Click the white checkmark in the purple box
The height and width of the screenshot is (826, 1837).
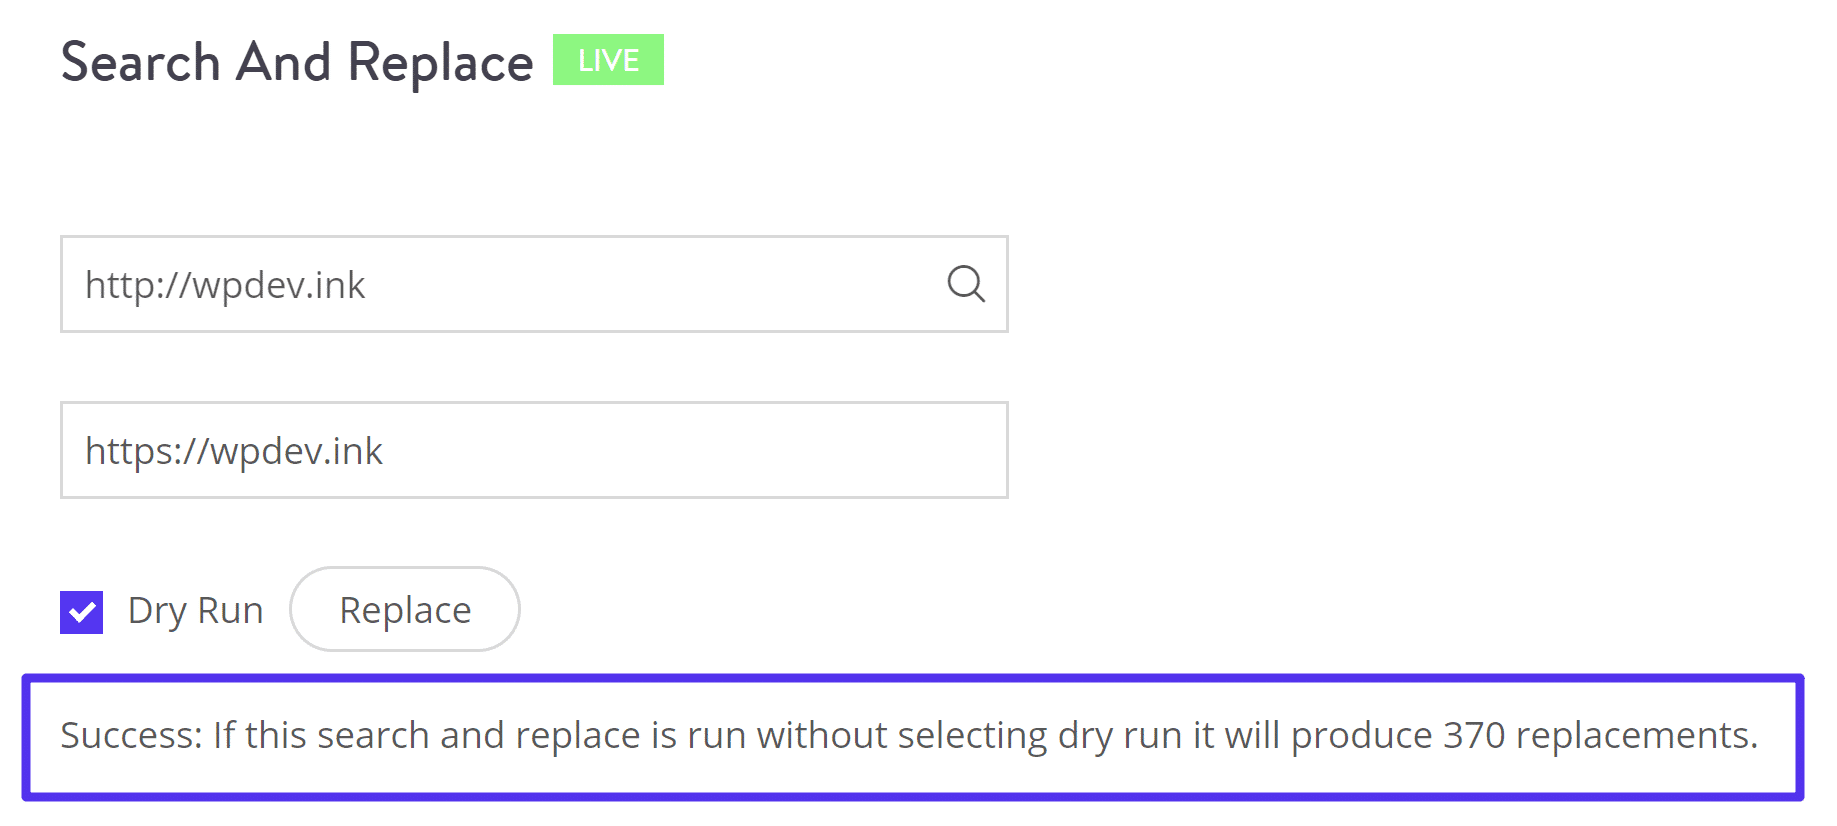82,612
